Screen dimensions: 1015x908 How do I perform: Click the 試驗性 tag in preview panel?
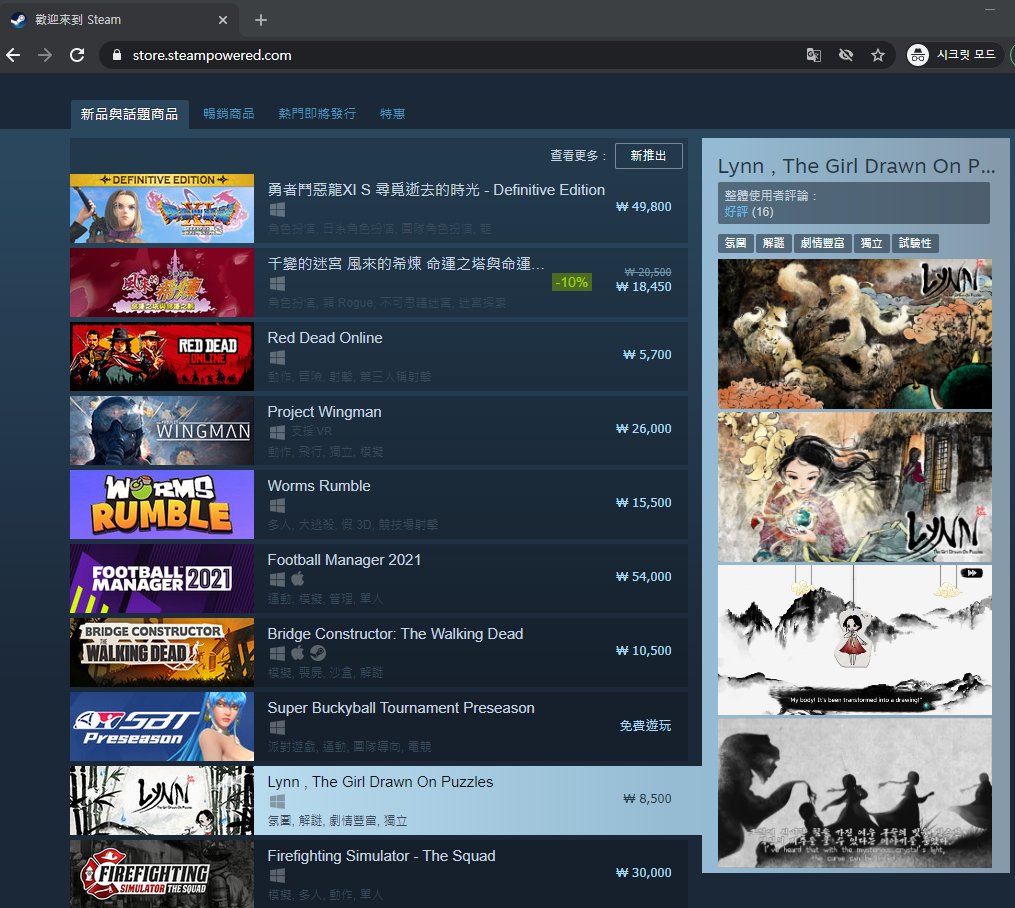coord(915,243)
